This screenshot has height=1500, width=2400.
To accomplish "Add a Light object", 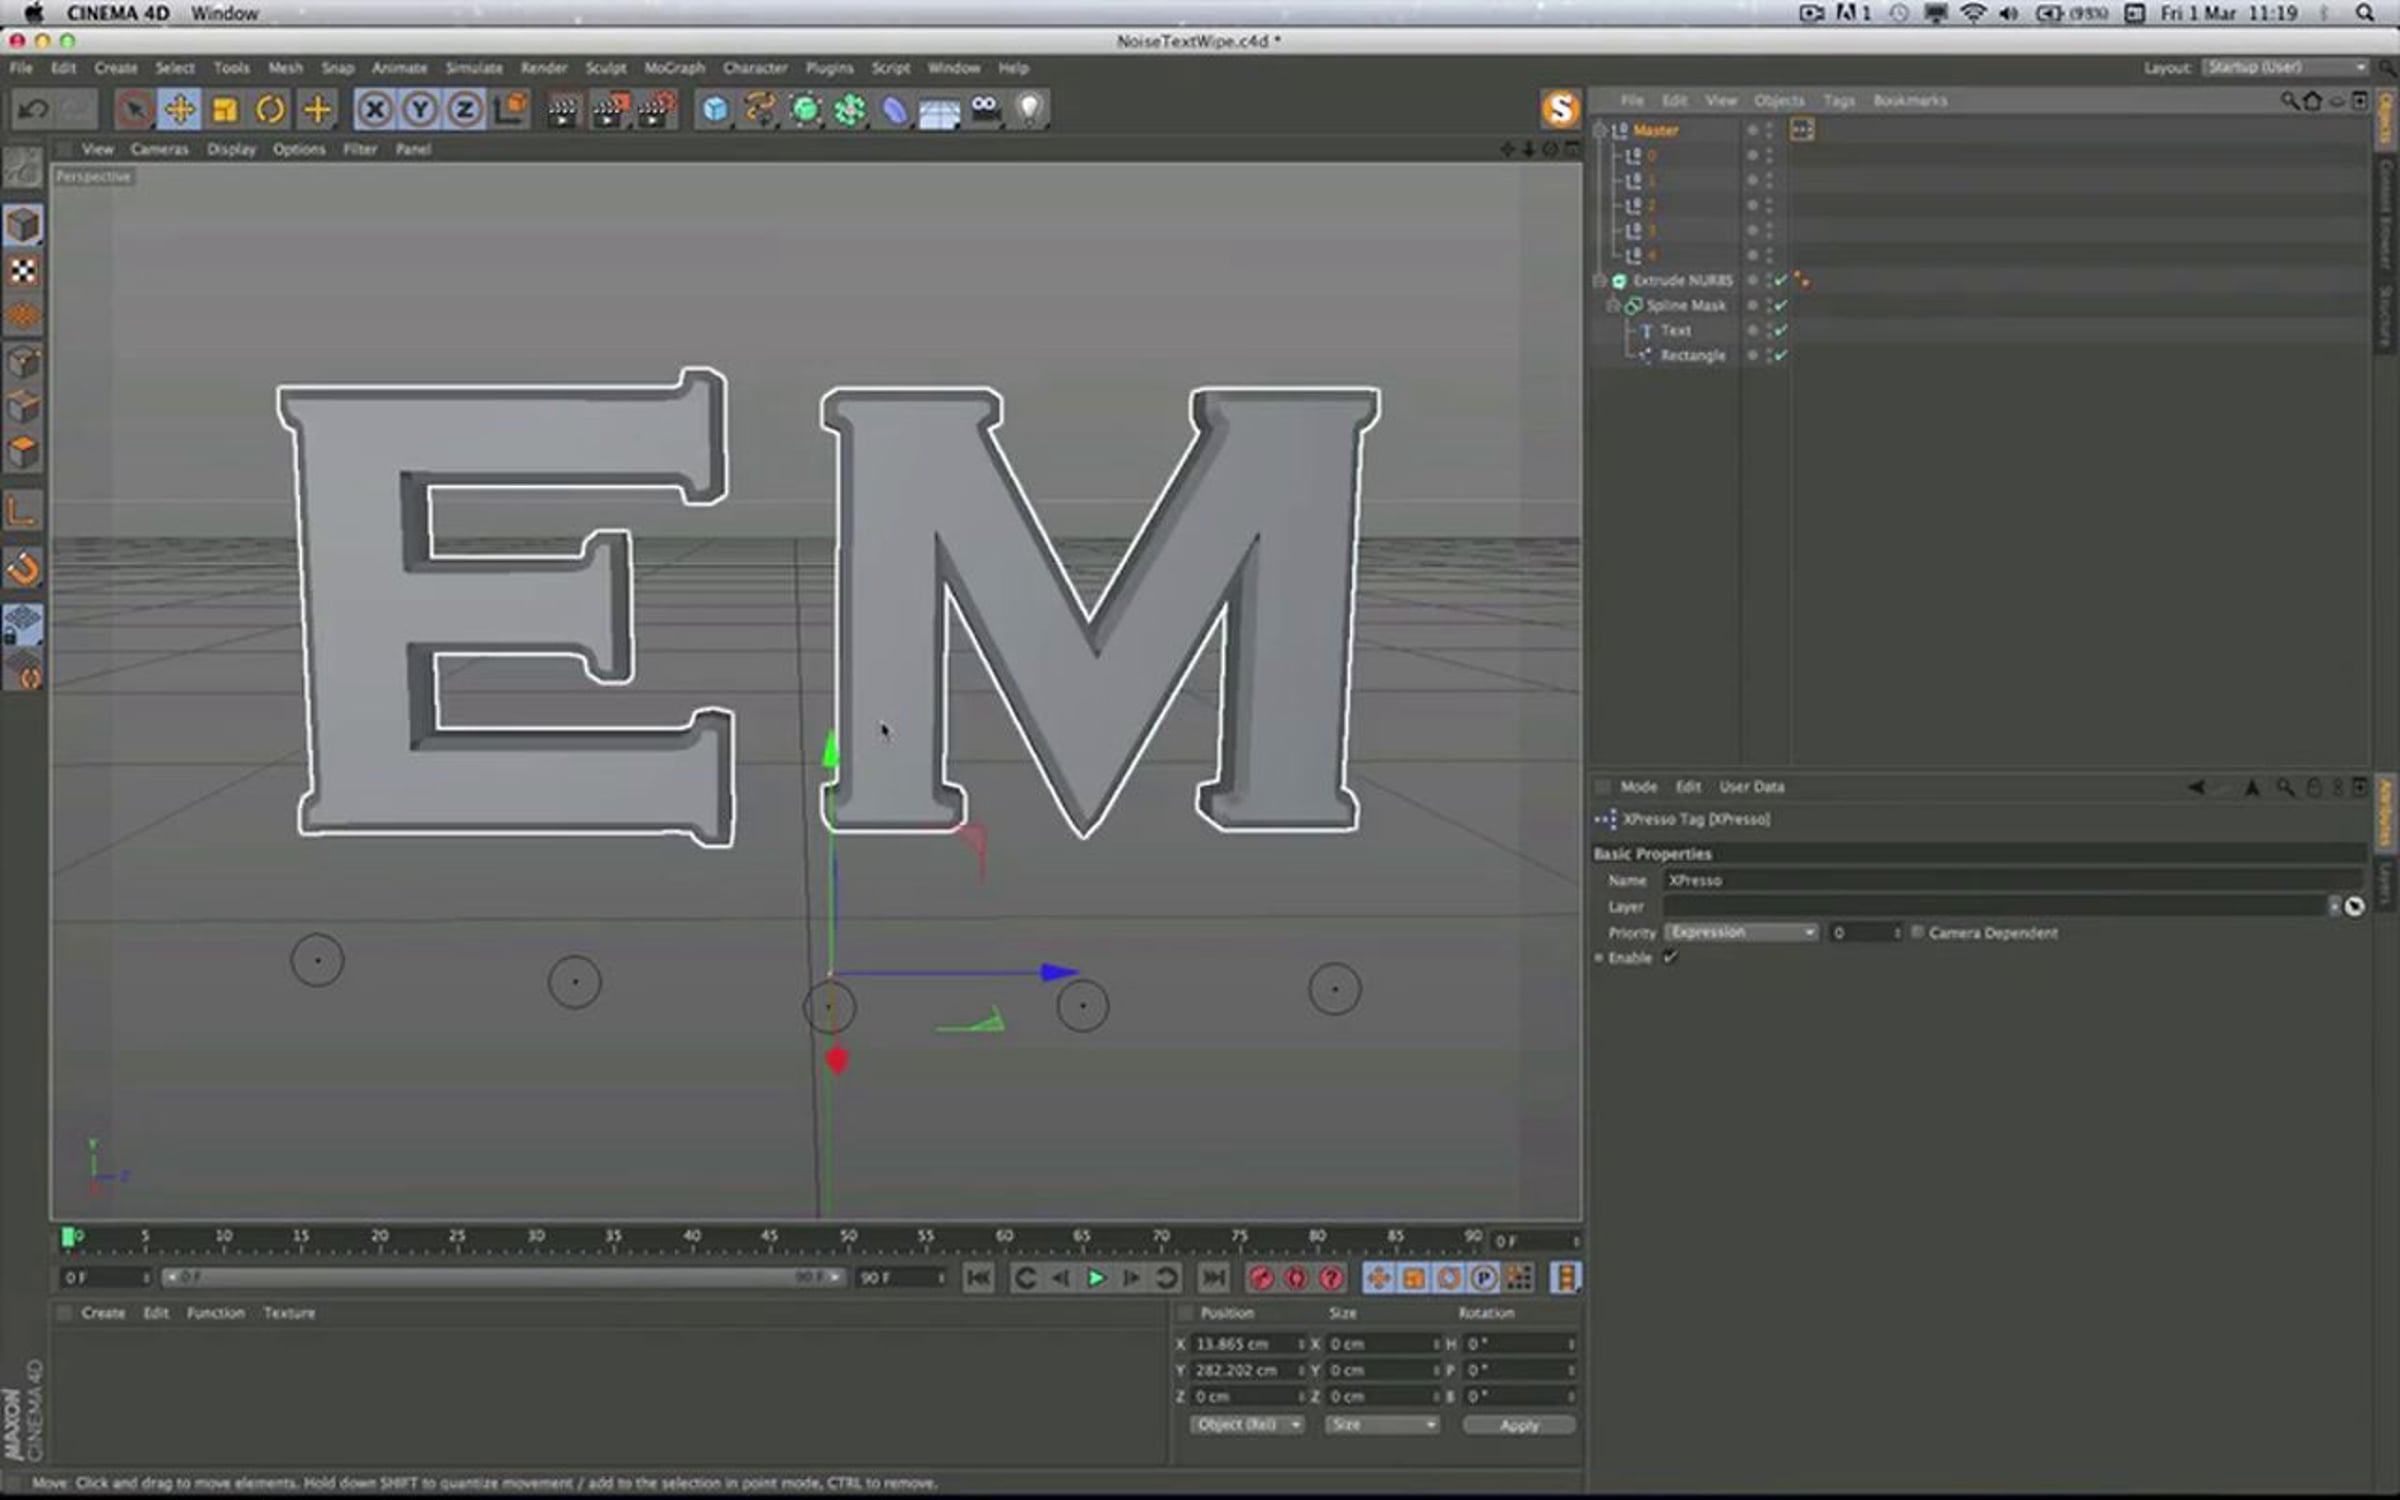I will (x=1030, y=109).
